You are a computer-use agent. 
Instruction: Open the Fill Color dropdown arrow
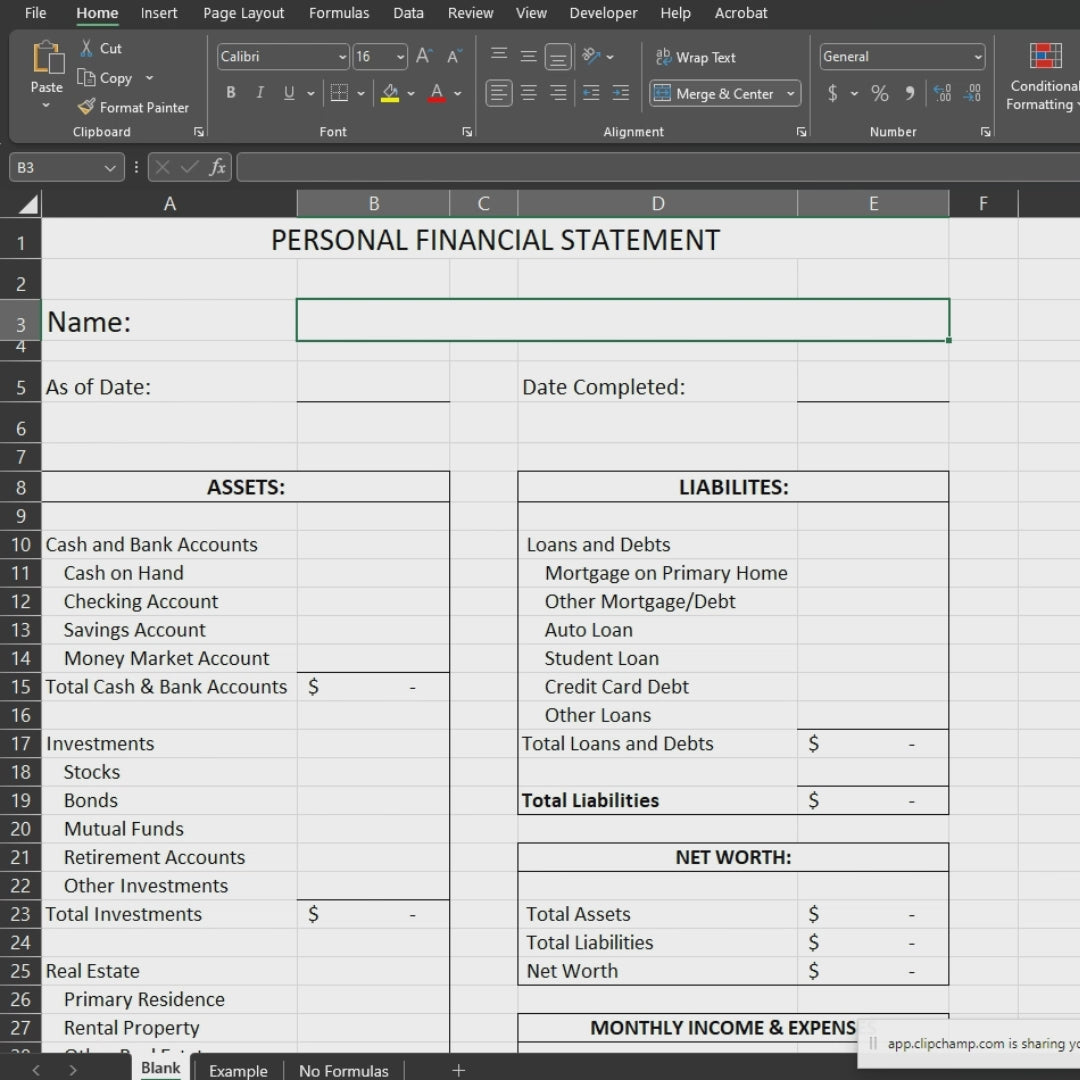pyautogui.click(x=409, y=92)
